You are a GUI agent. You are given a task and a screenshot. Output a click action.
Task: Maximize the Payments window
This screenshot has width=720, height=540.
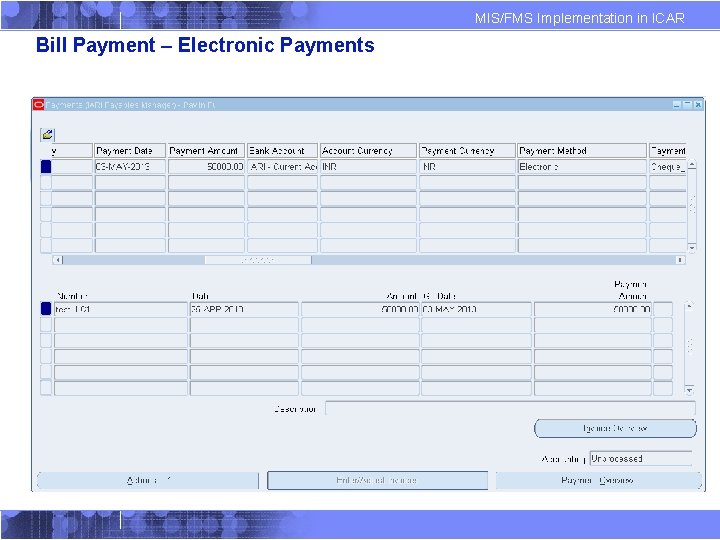coord(687,105)
